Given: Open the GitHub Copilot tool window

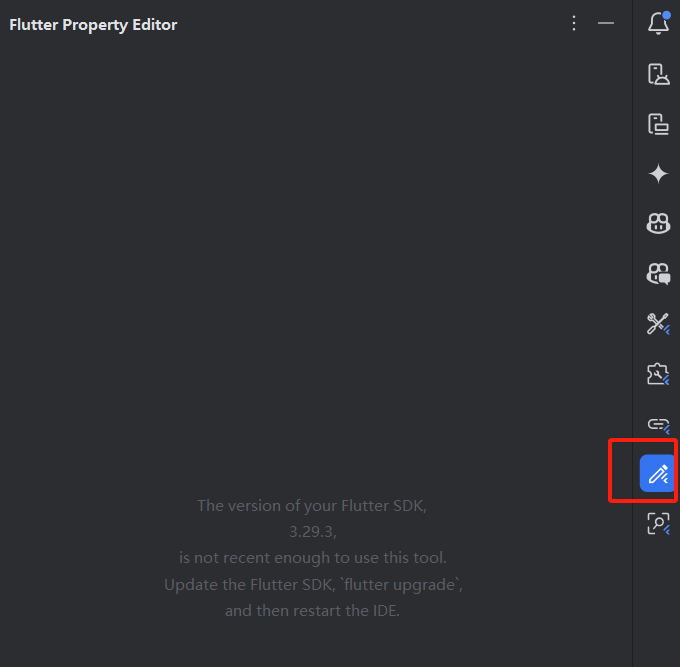Looking at the screenshot, I should click(x=658, y=224).
